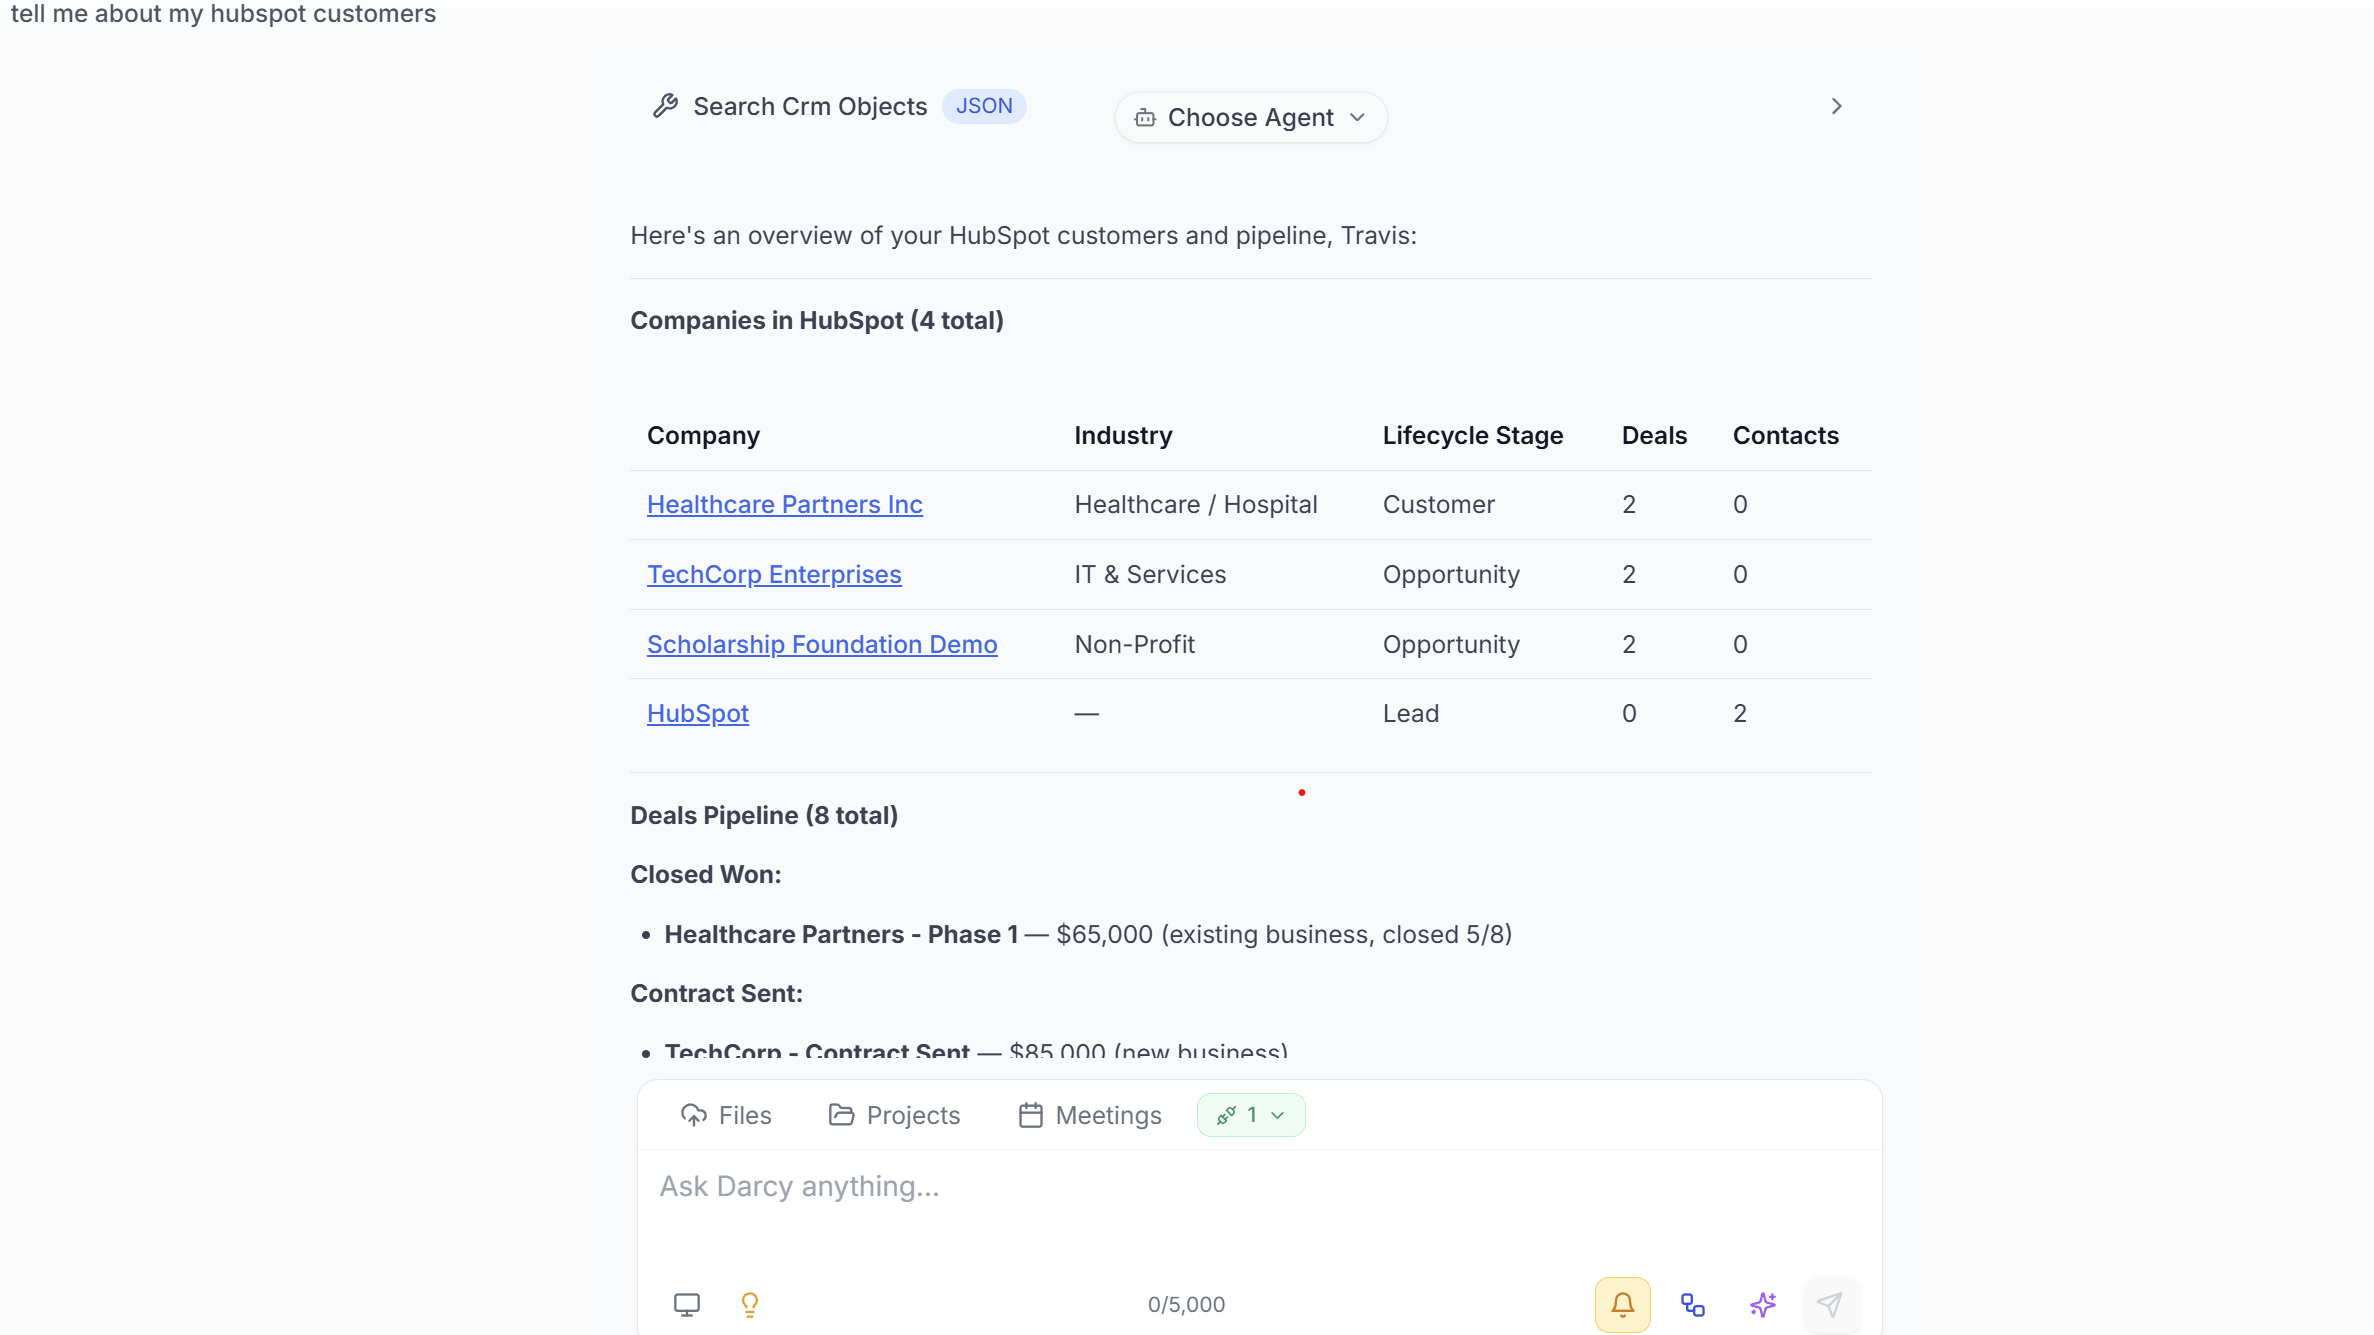Expand the connected integrations dropdown showing 1

[1251, 1115]
